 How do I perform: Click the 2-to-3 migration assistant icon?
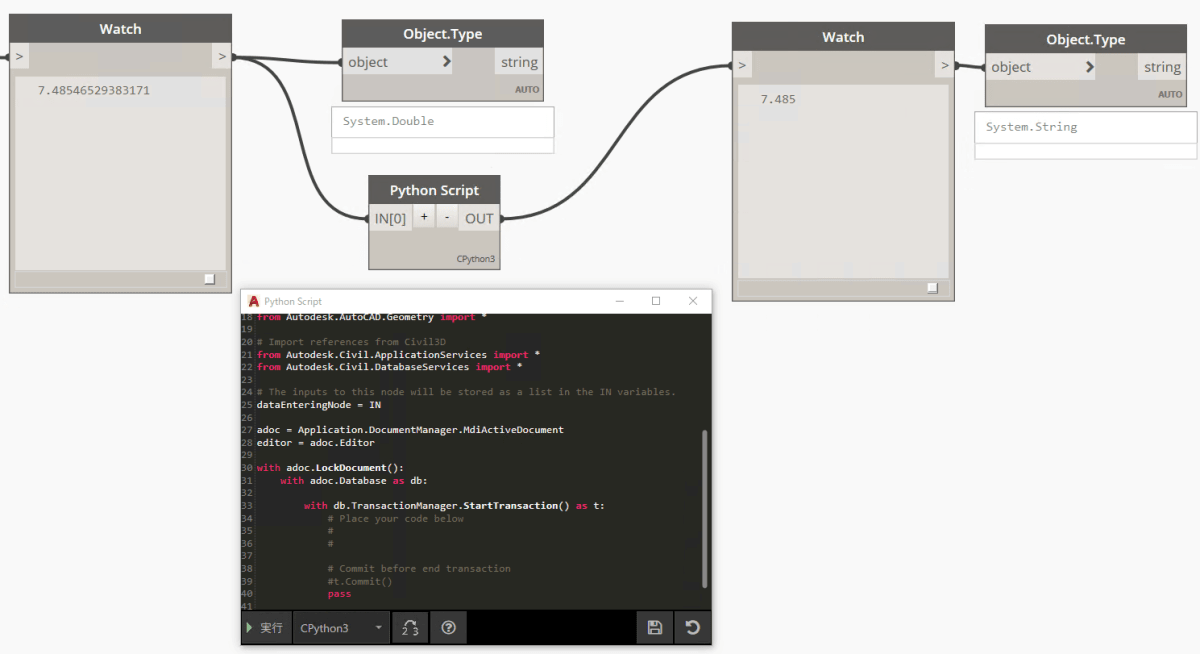[x=410, y=628]
